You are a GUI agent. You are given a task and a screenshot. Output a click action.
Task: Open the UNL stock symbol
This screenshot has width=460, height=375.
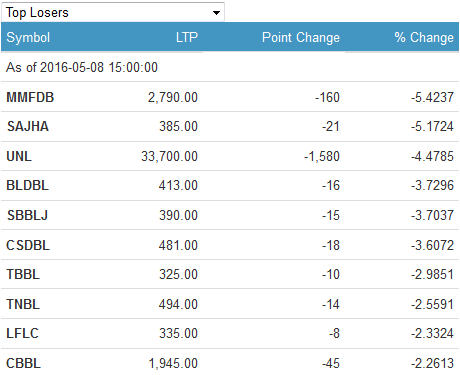coord(19,156)
